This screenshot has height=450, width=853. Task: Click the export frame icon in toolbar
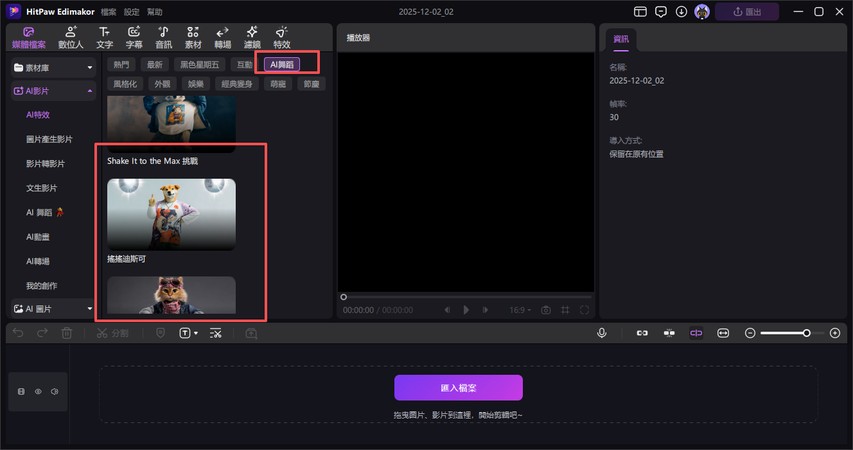[x=251, y=333]
